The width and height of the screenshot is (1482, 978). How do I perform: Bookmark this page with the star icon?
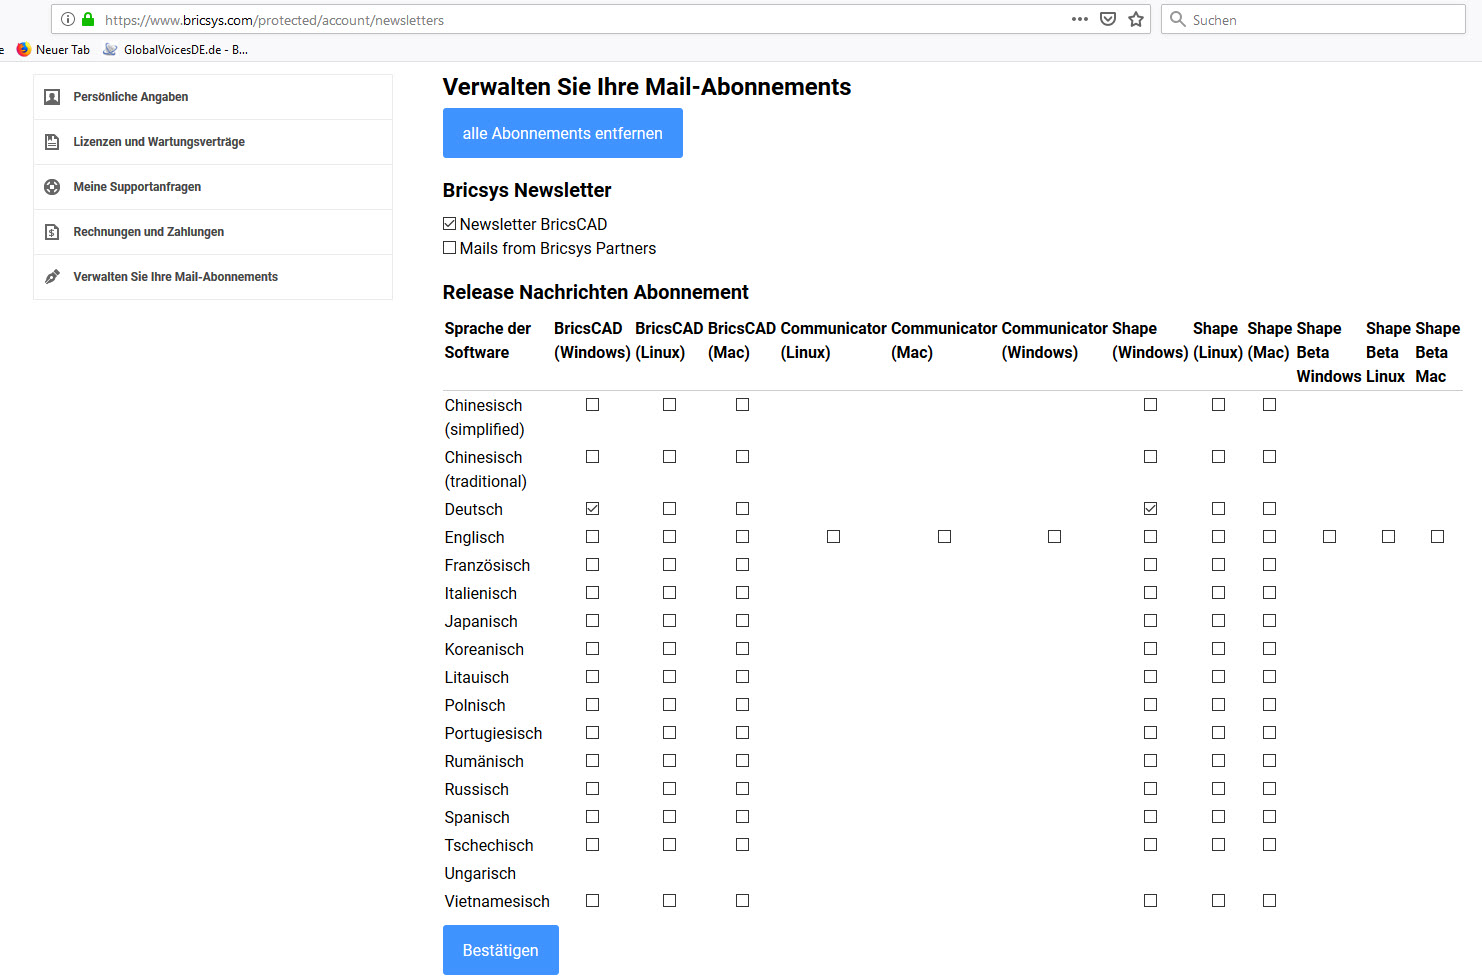click(x=1136, y=19)
